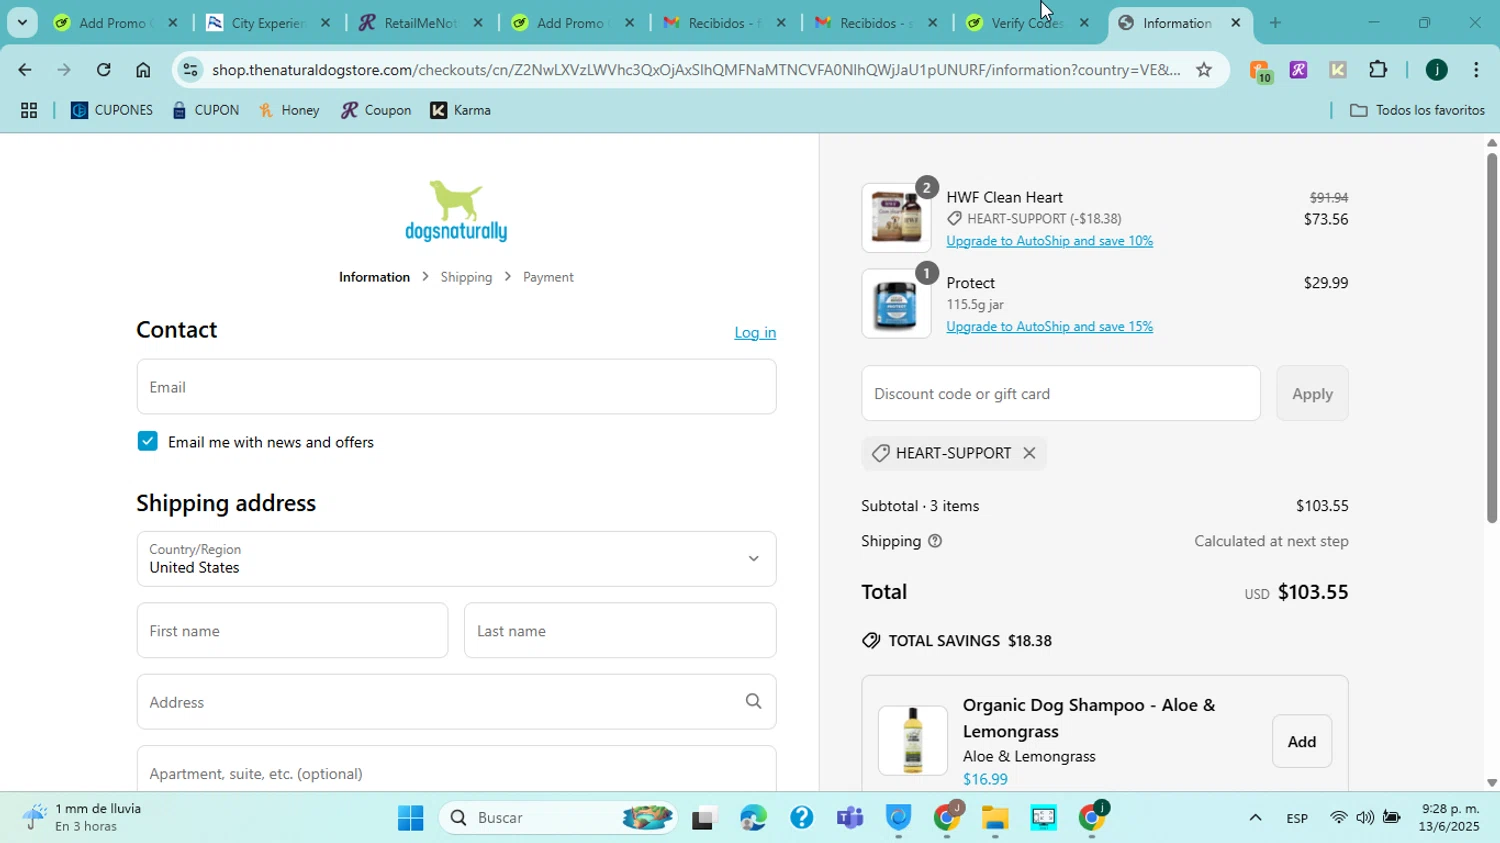Image resolution: width=1500 pixels, height=843 pixels.
Task: Open the Todos los favoritos folder
Action: tap(1417, 110)
